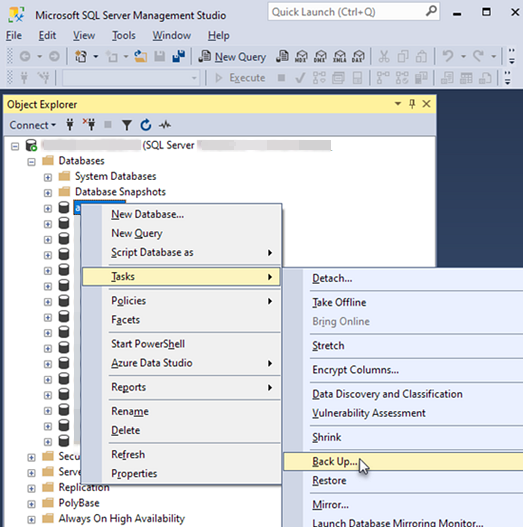
Task: Open the File menu
Action: point(14,35)
